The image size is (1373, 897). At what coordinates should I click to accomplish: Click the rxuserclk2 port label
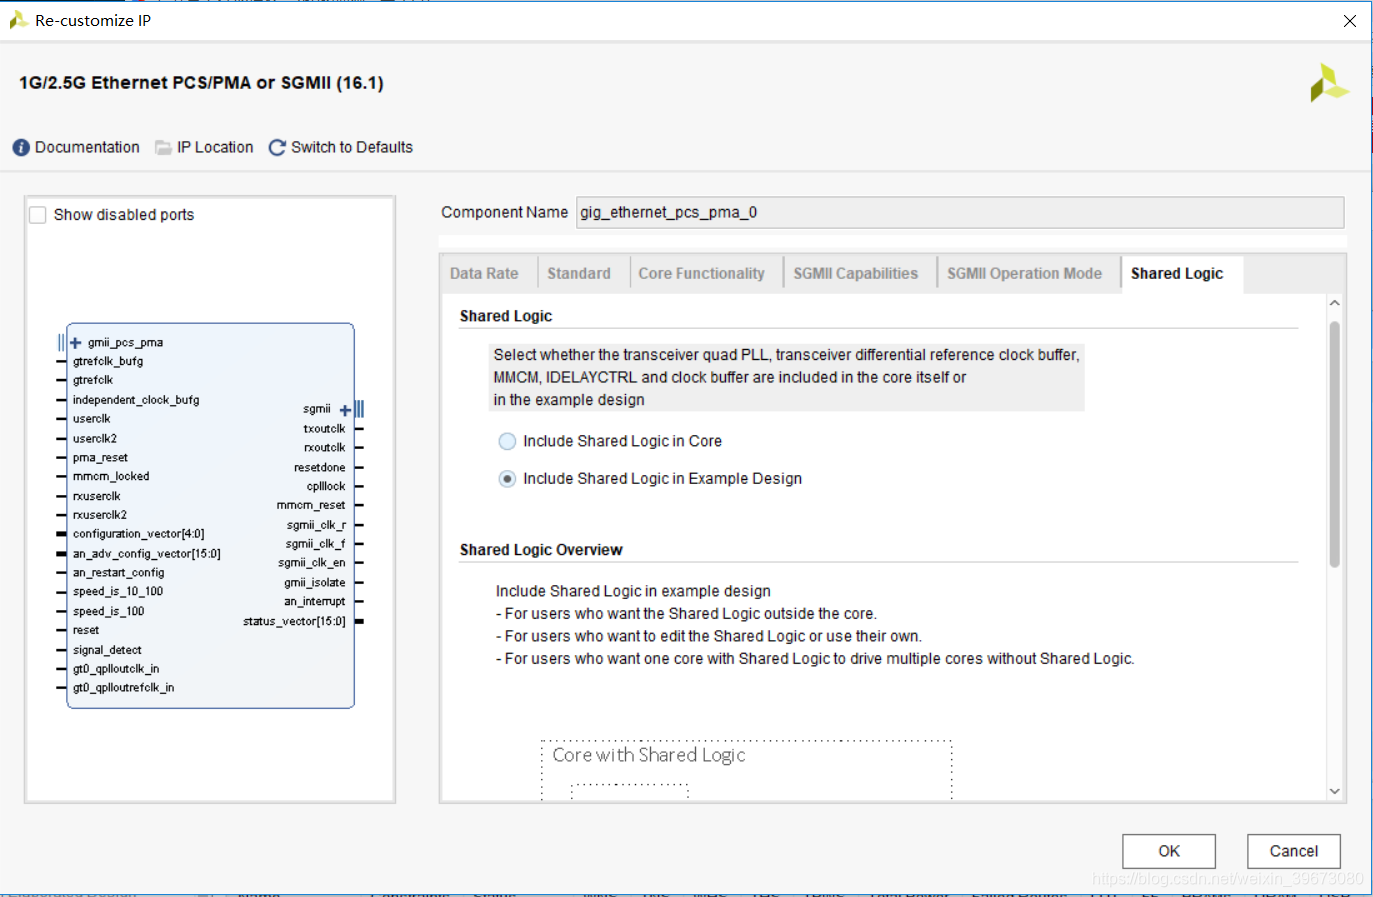(x=100, y=516)
